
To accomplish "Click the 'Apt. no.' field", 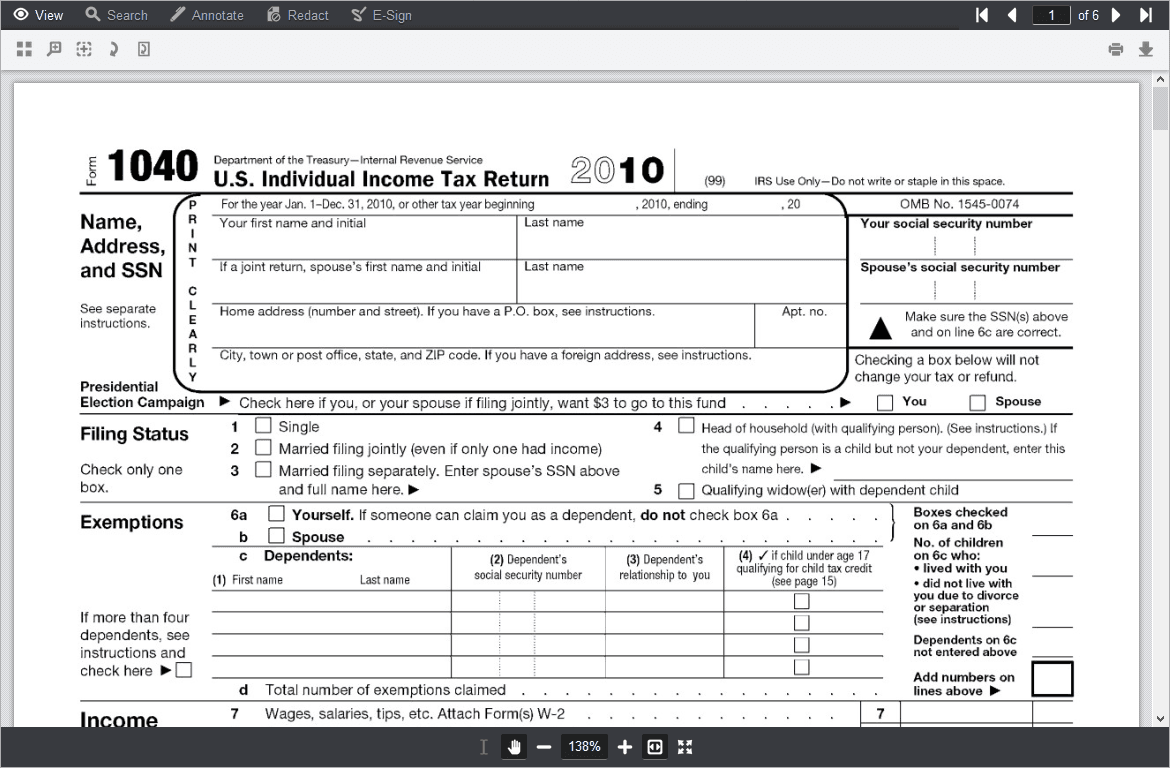I will click(x=801, y=325).
